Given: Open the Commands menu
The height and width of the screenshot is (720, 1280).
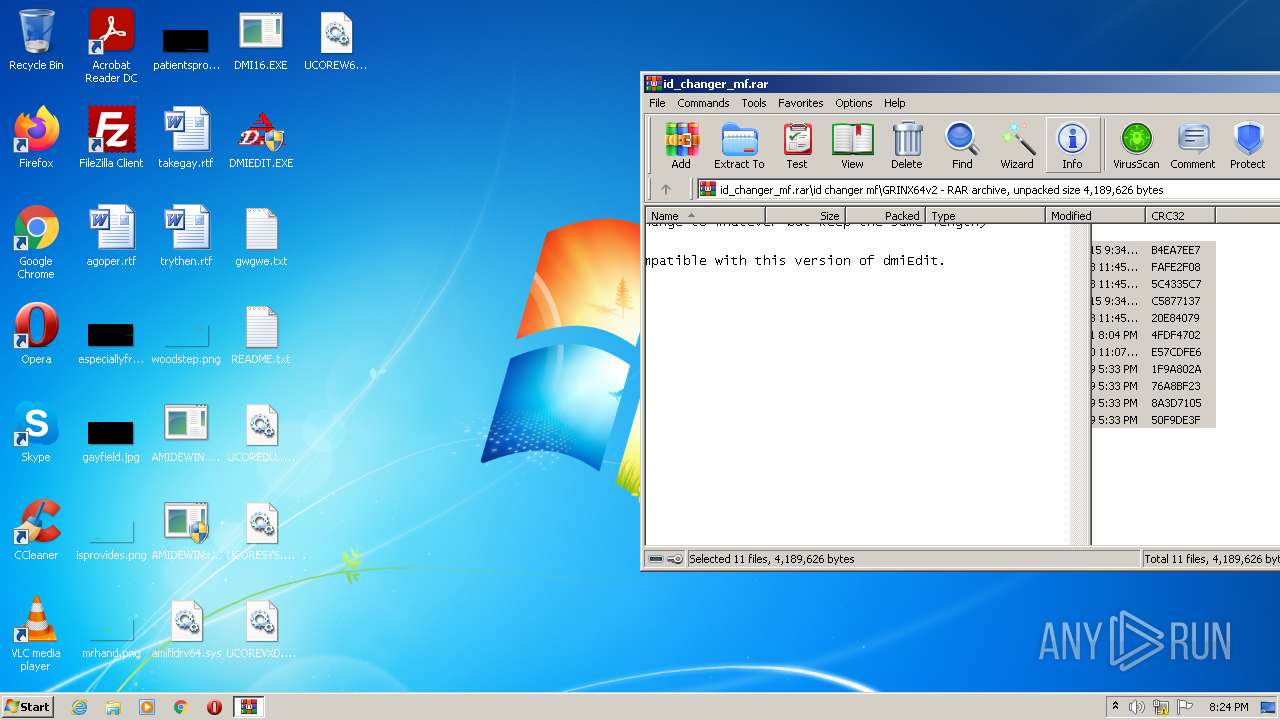Looking at the screenshot, I should 703,103.
